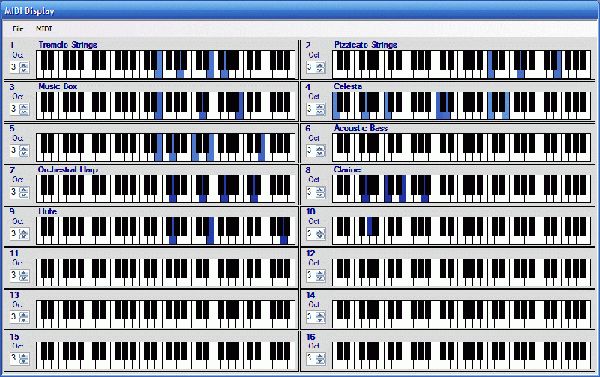Click the highlighted blue key on channel 10
600x377 pixels.
pyautogui.click(x=369, y=226)
